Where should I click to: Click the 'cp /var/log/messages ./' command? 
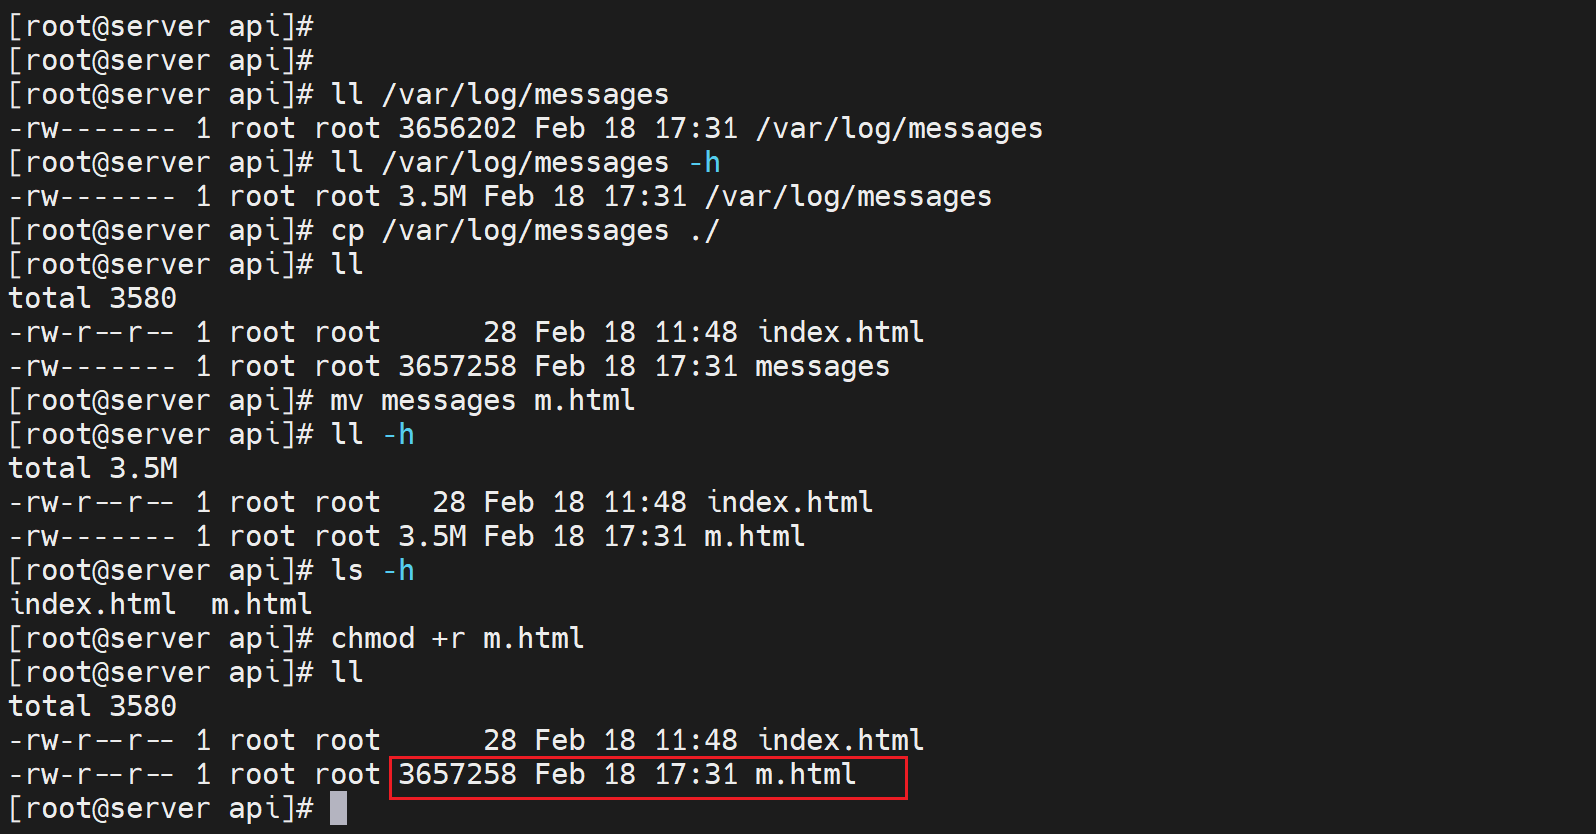(524, 231)
